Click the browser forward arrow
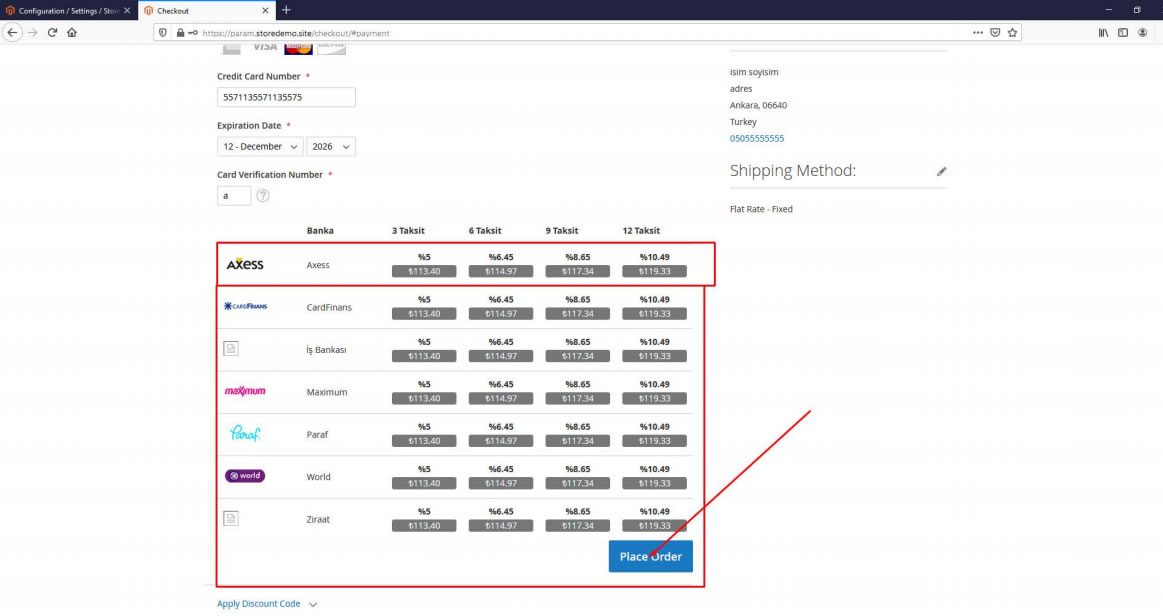 tap(33, 33)
